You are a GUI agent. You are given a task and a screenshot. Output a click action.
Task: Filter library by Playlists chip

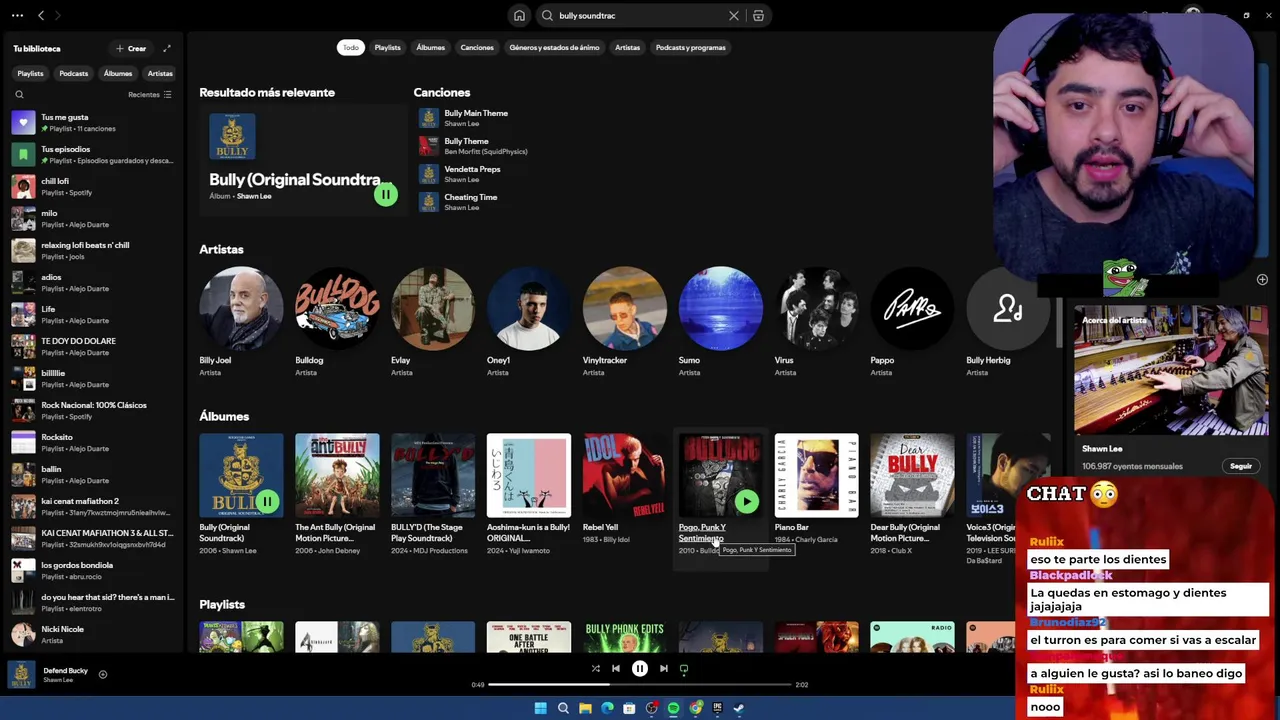30,73
